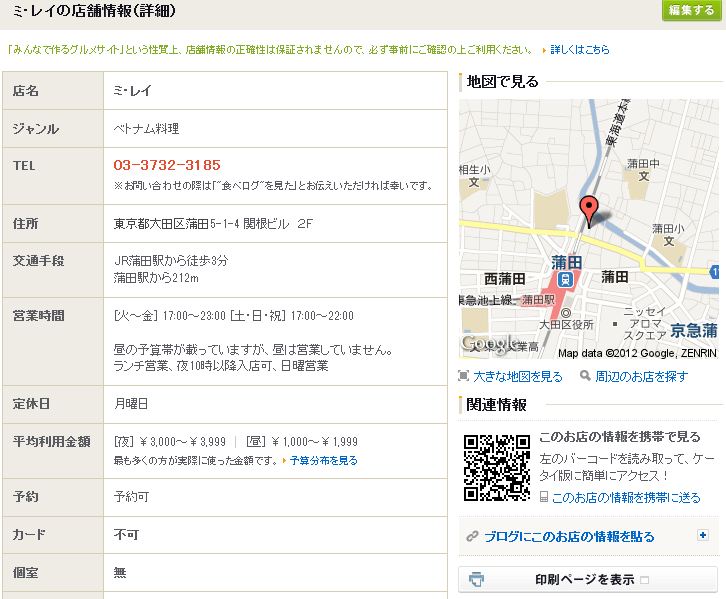Open the 詳しくはこちら details link
The height and width of the screenshot is (599, 726).
point(579,49)
